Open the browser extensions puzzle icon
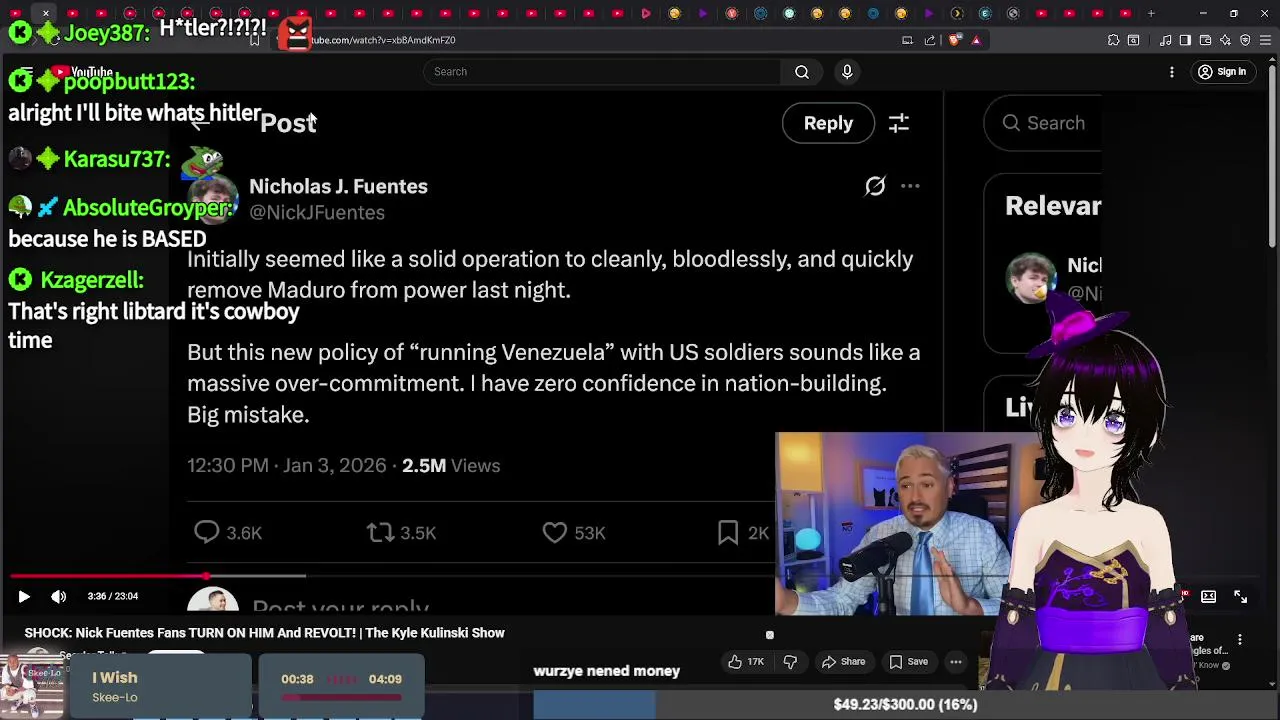 click(x=1113, y=40)
